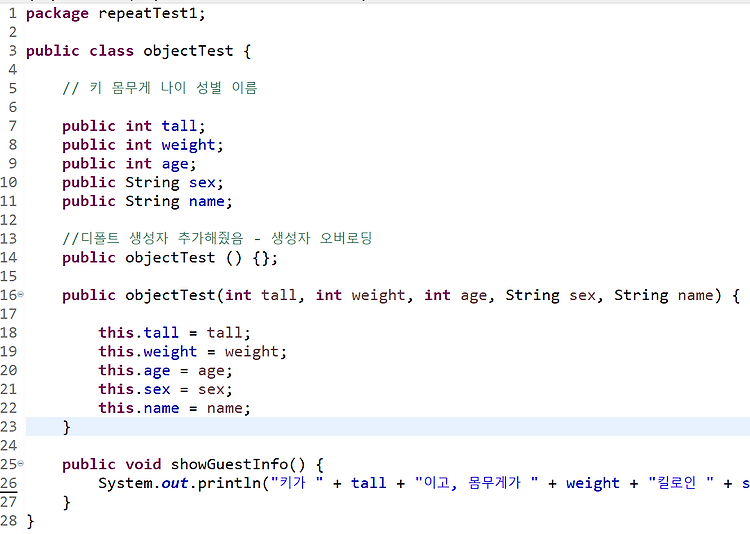Click the package name repeatTest1
Image resolution: width=750 pixels, height=534 pixels.
click(148, 14)
